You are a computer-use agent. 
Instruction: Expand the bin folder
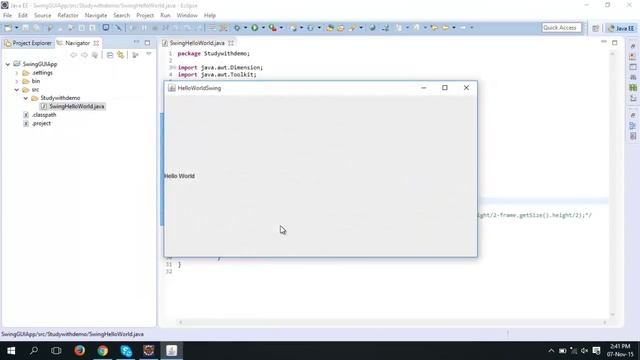17,81
